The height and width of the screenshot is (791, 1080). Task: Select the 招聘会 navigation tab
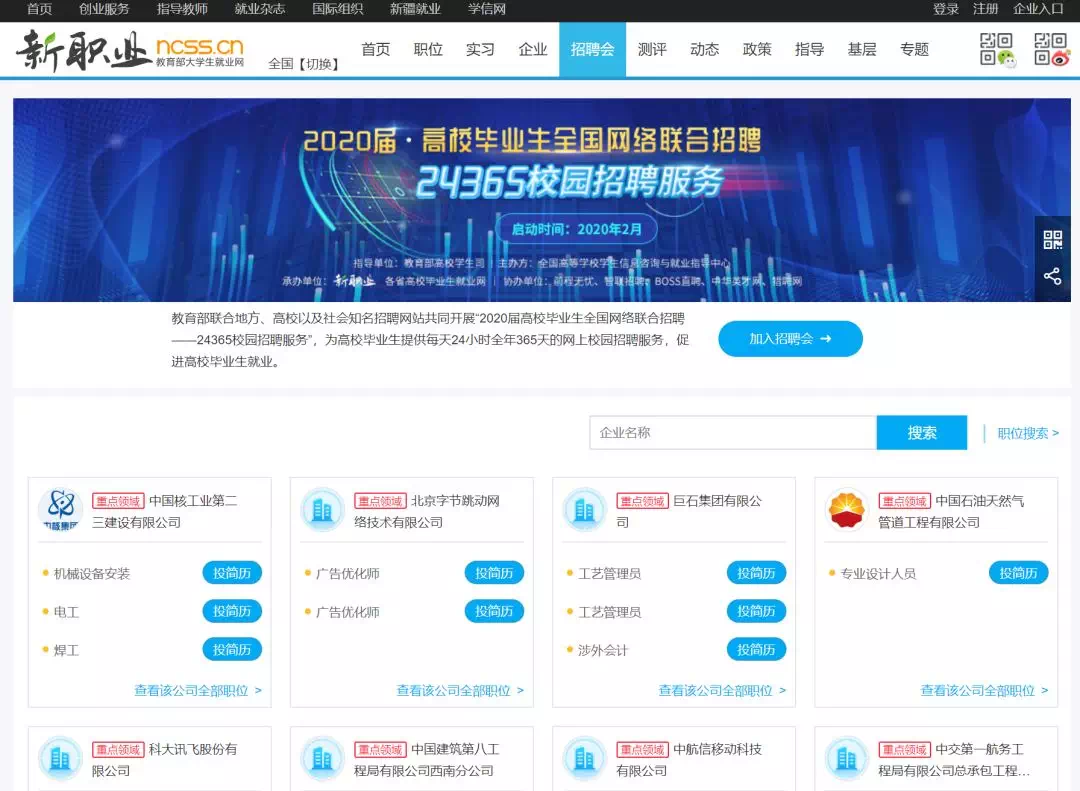(x=592, y=50)
